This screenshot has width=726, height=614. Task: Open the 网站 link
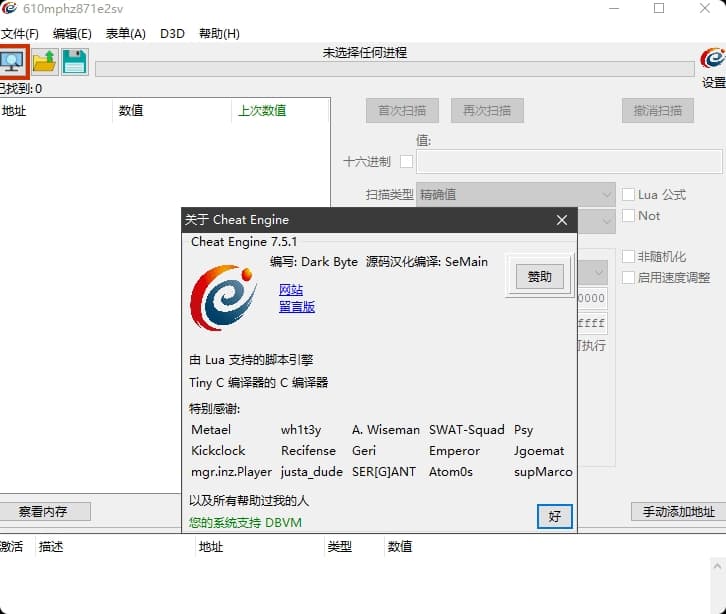click(x=291, y=290)
